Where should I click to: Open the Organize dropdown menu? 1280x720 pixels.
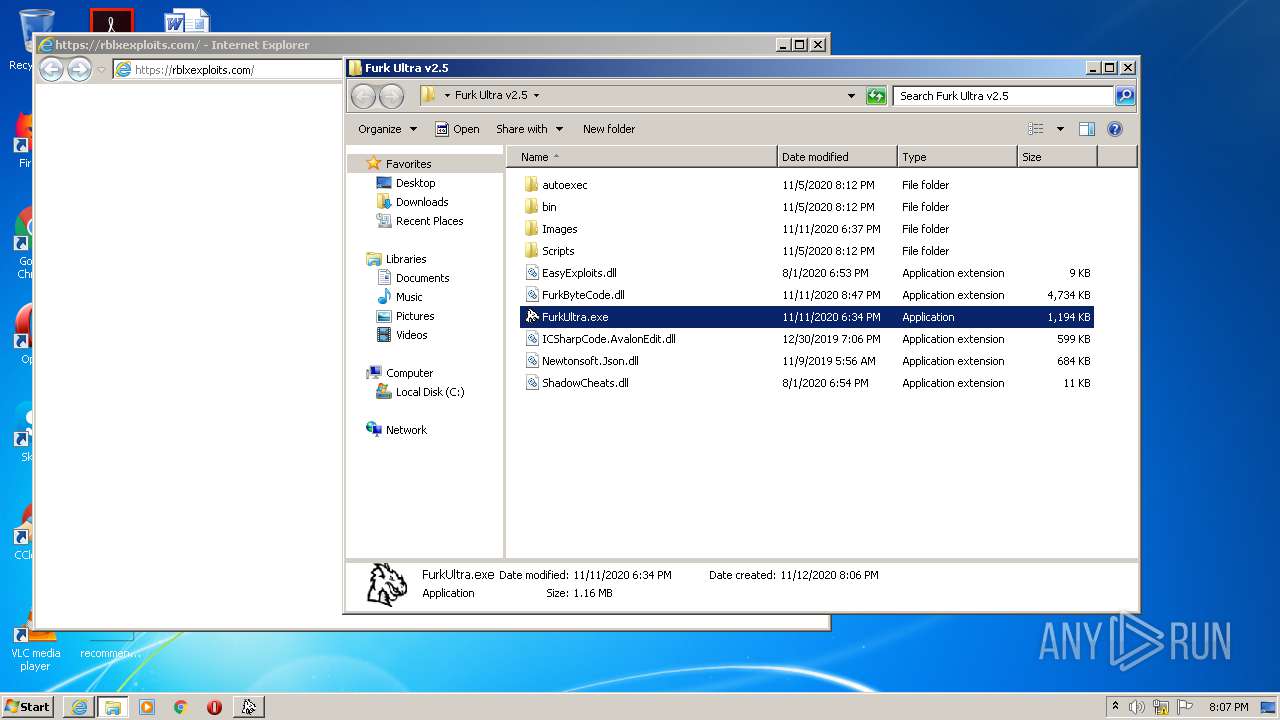(387, 129)
